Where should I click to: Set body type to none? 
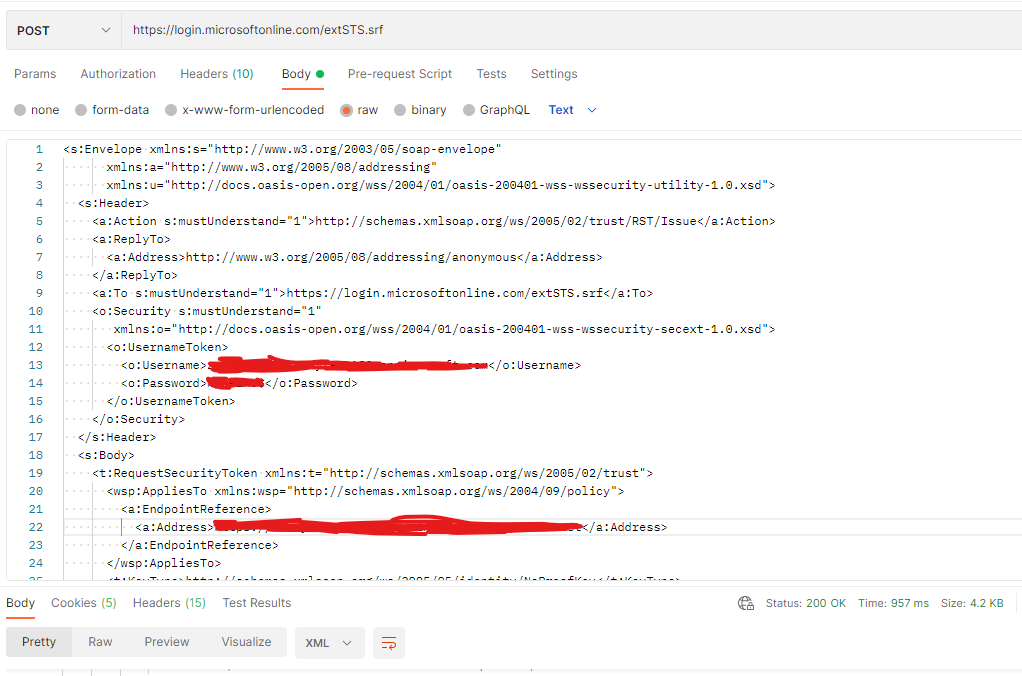point(36,110)
